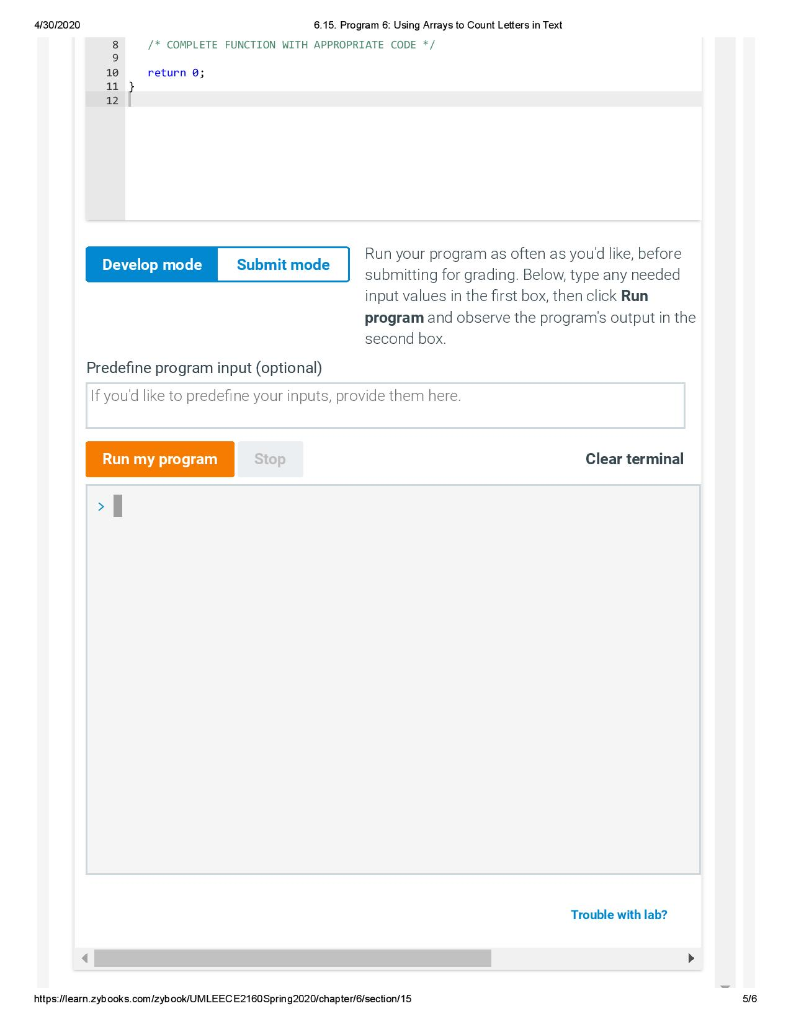Switch to Submit mode tab

coord(283,264)
